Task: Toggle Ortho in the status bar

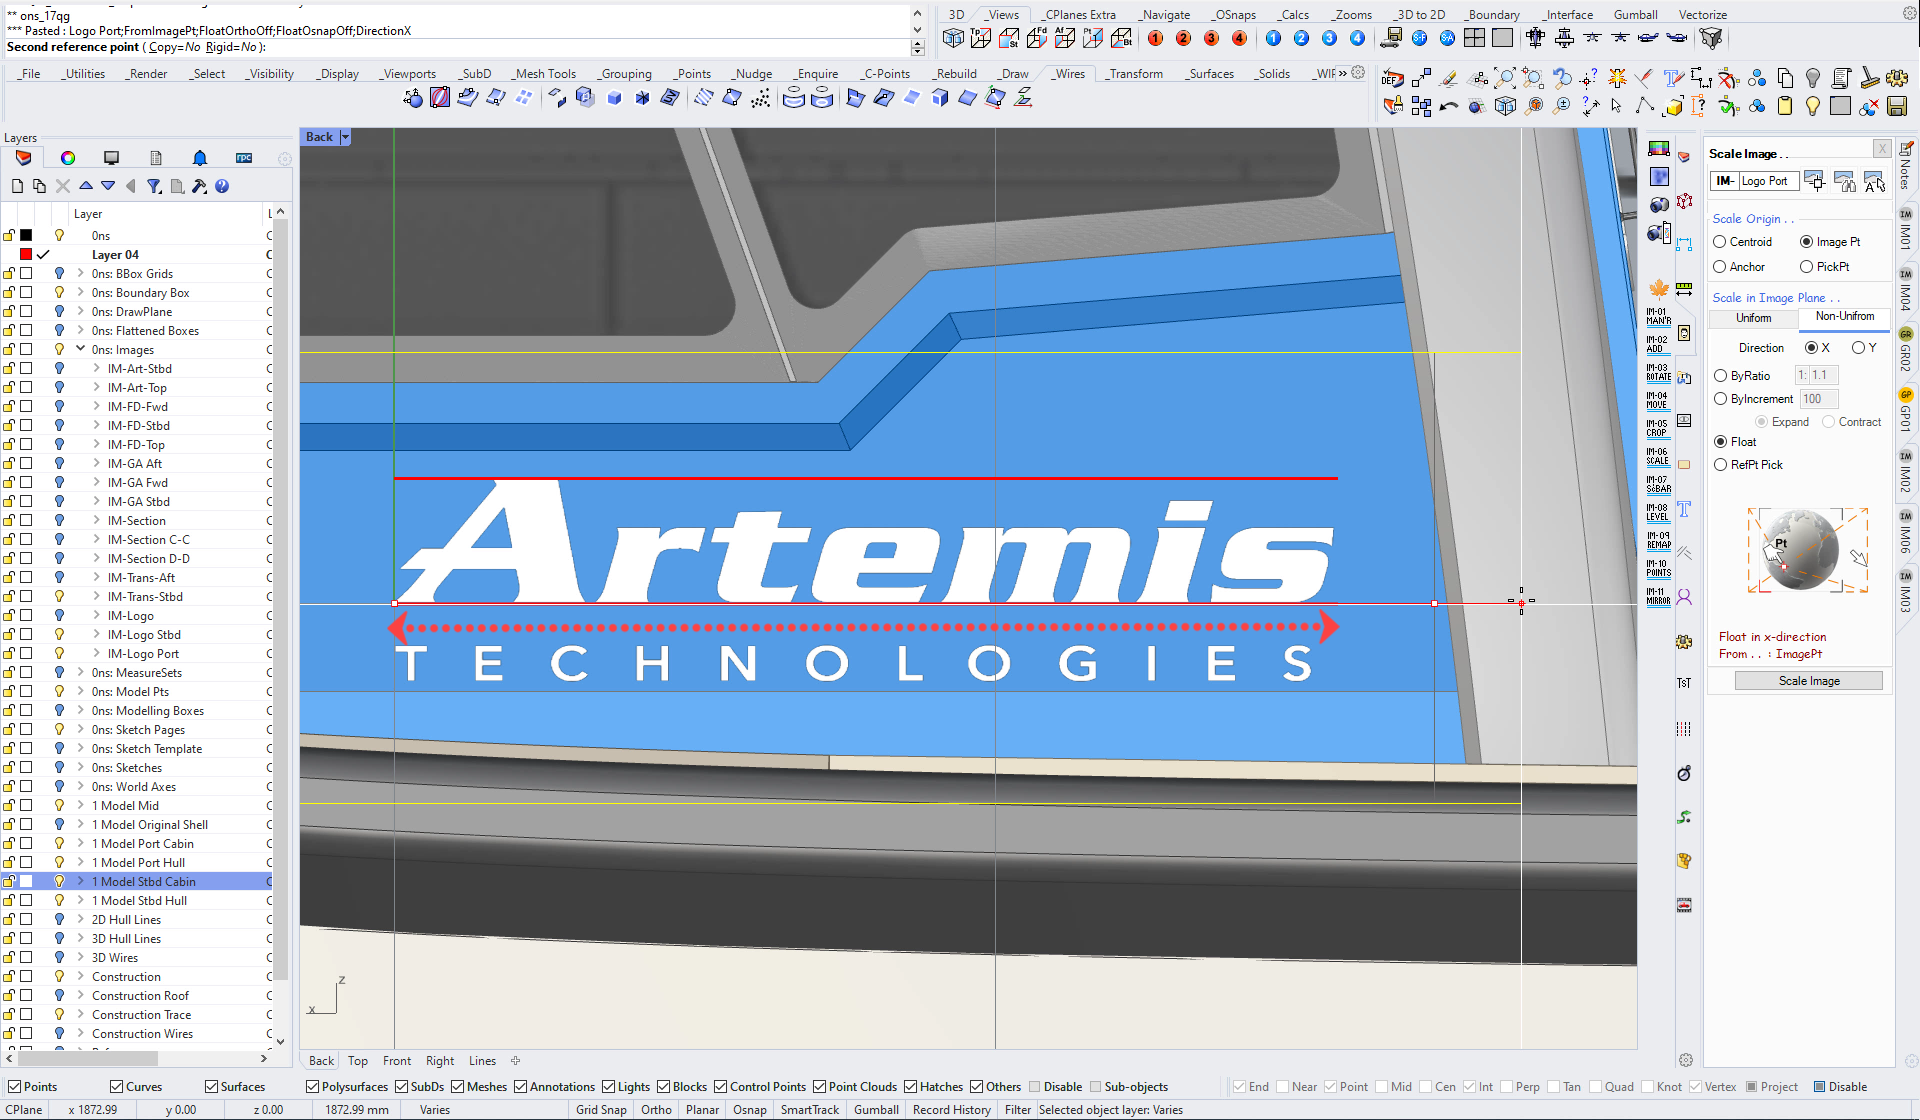Action: [x=656, y=1110]
